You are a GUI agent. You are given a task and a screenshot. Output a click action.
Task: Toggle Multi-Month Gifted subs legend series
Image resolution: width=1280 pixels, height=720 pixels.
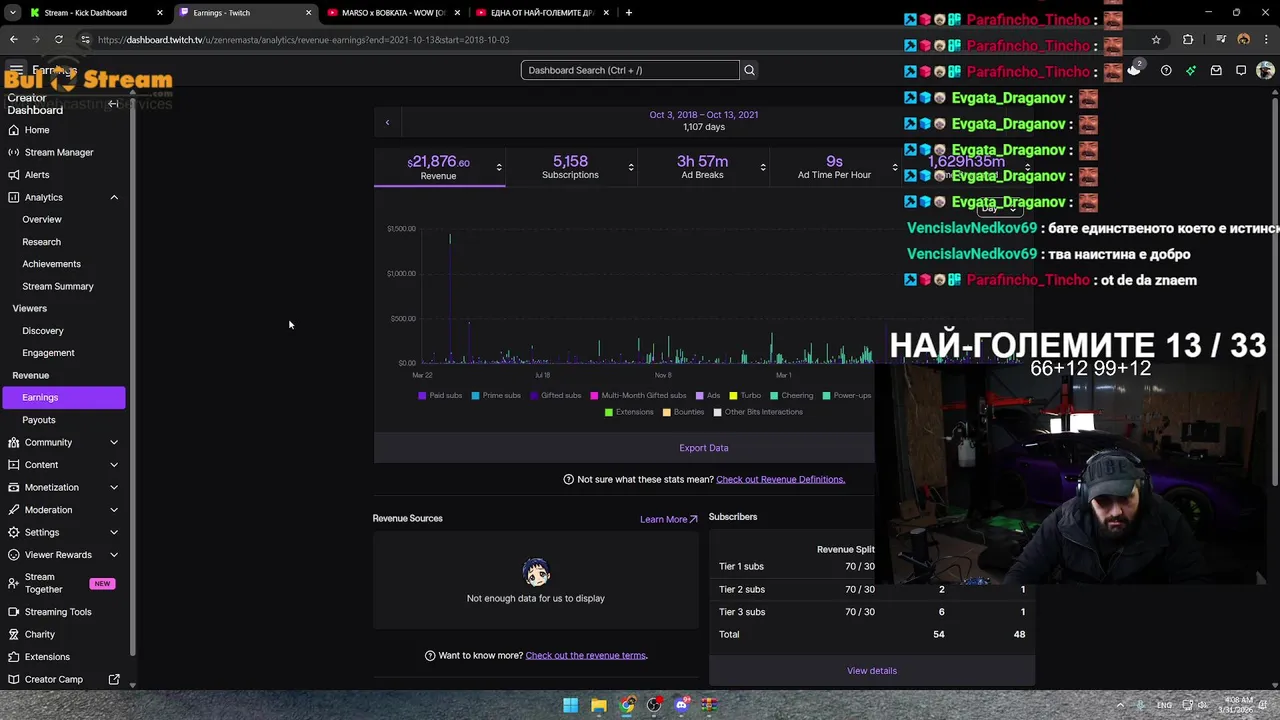(638, 396)
